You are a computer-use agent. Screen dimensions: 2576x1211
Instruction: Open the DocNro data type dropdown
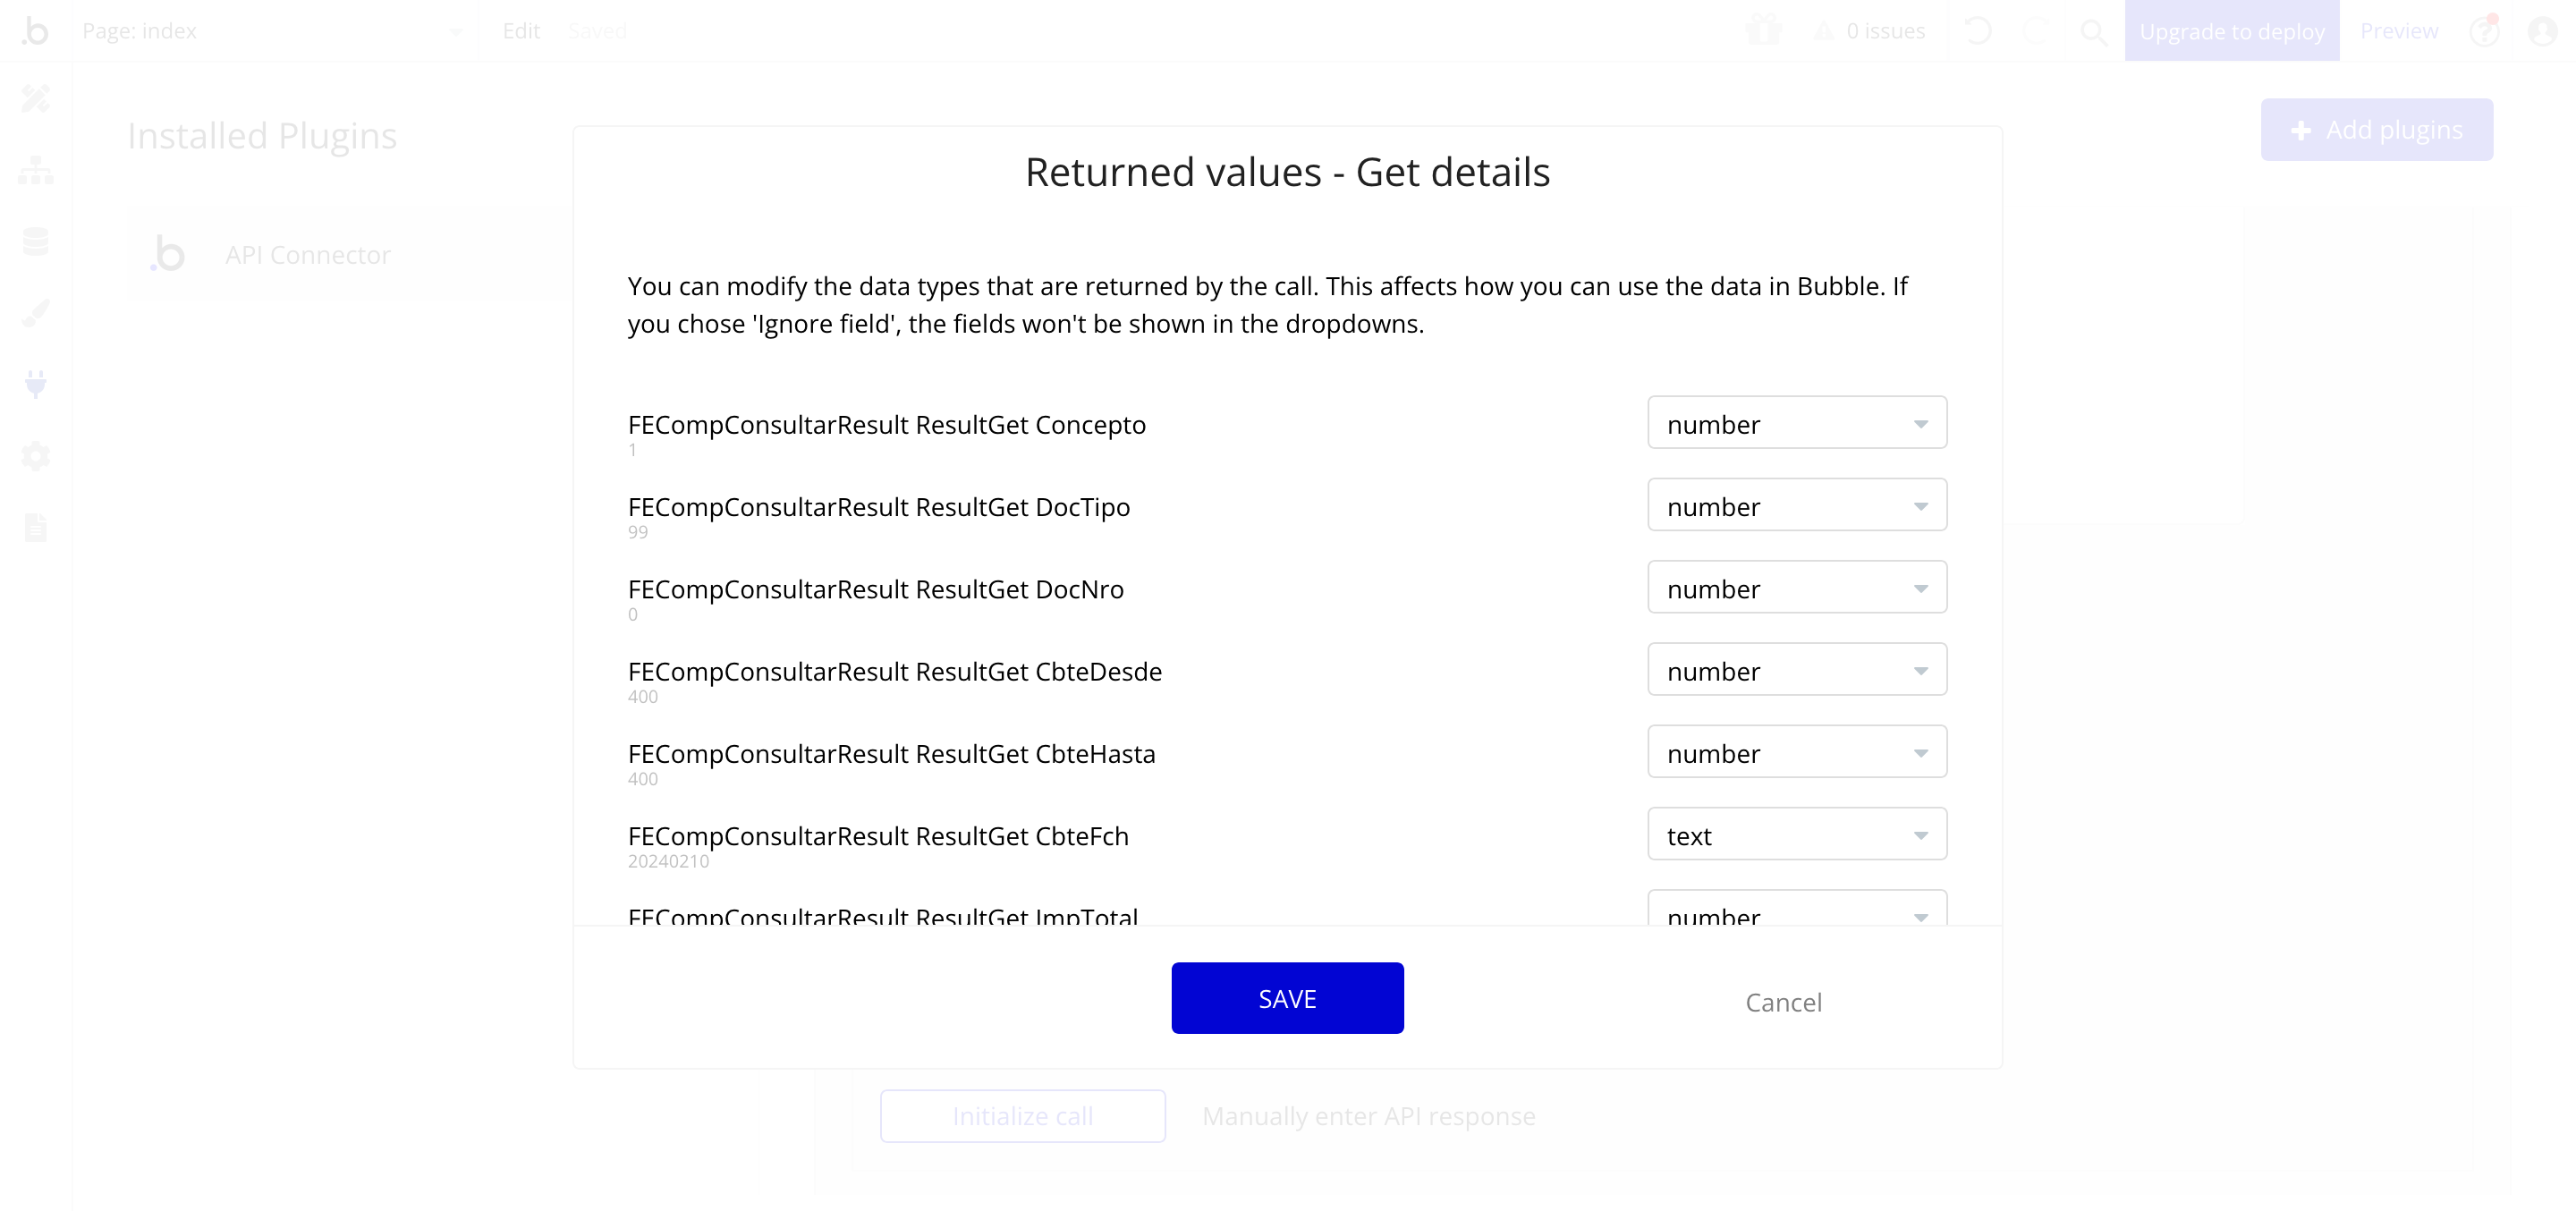click(1797, 587)
